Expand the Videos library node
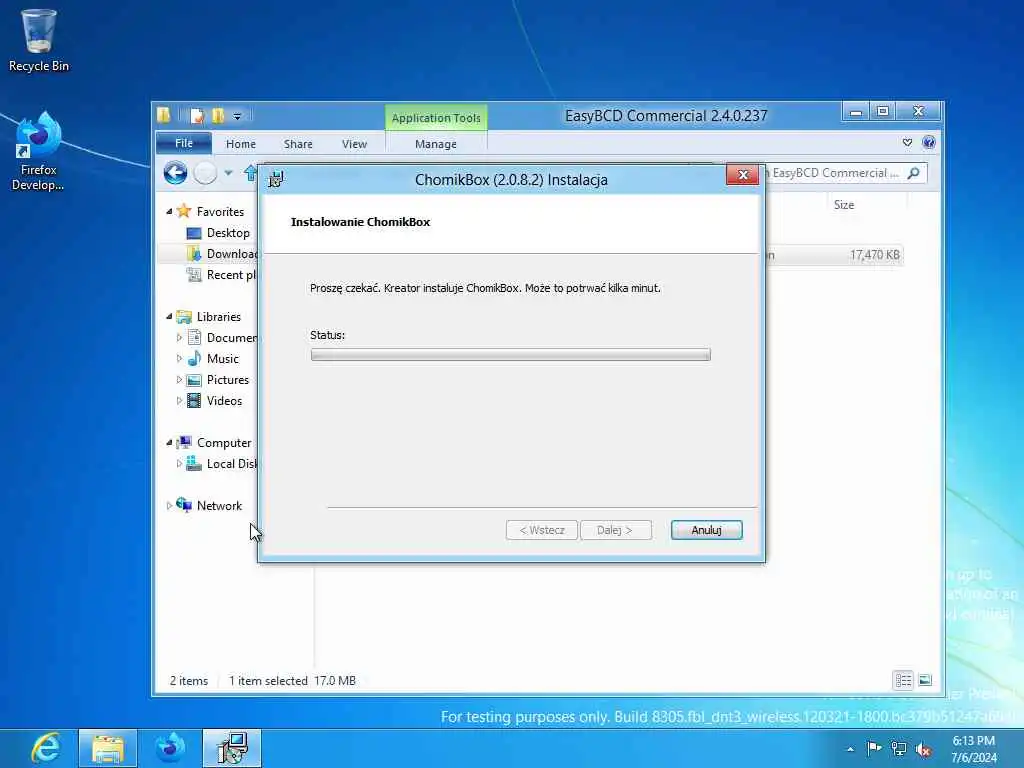 (x=179, y=401)
